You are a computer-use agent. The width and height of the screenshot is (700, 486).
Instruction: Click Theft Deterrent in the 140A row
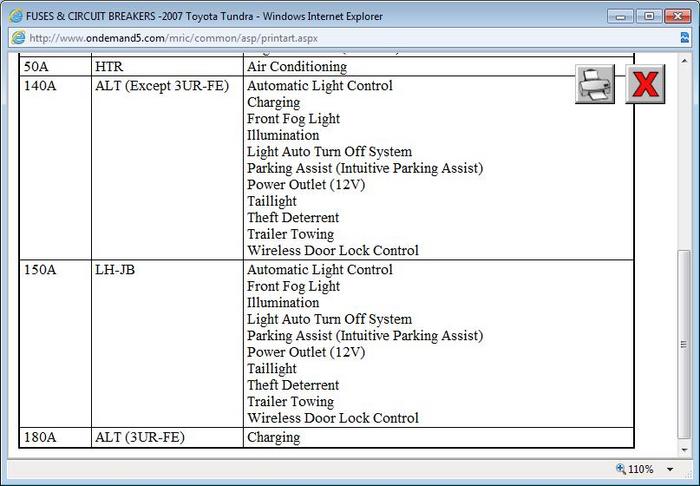293,218
